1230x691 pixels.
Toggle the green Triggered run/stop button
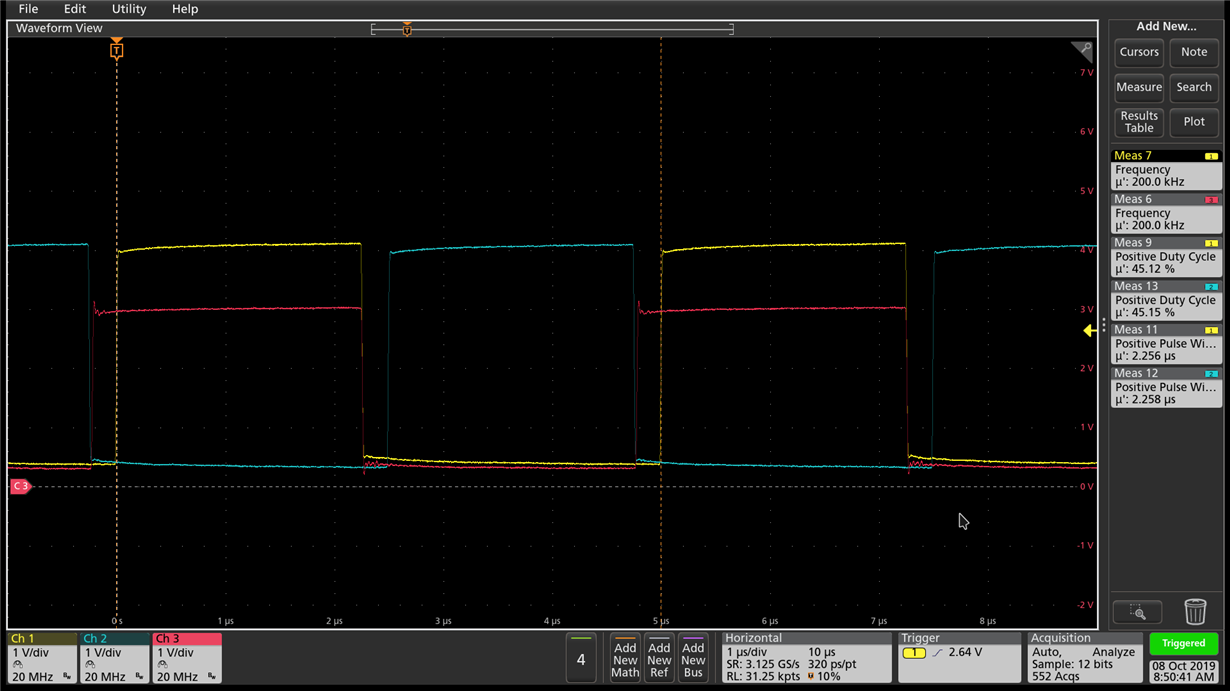point(1184,644)
